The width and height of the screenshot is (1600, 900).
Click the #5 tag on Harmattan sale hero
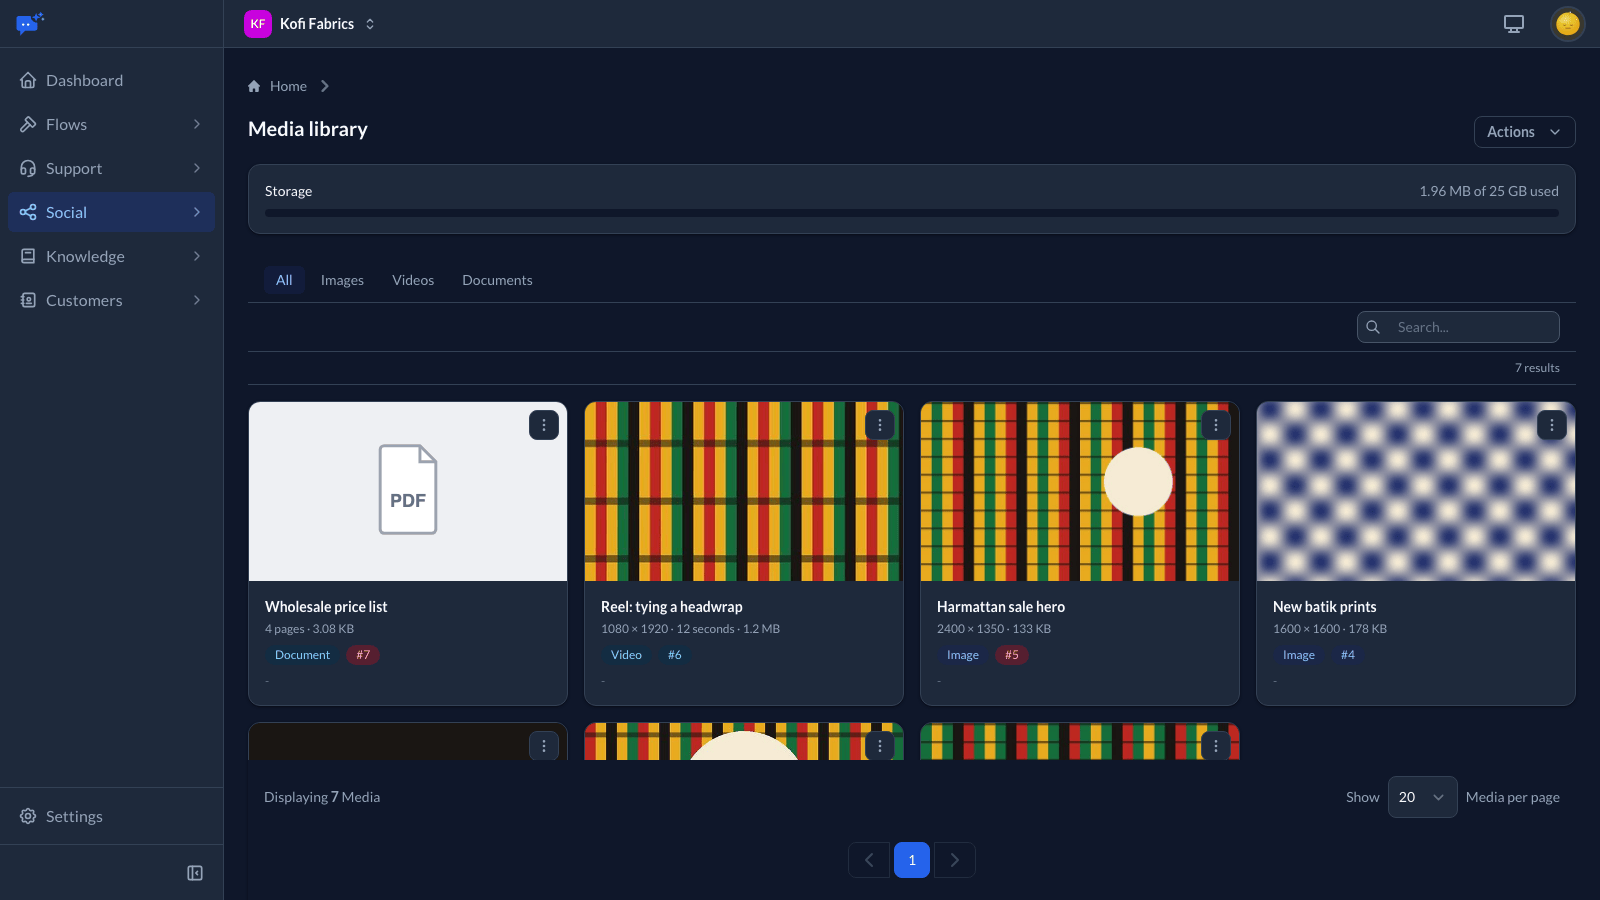pyautogui.click(x=1012, y=655)
